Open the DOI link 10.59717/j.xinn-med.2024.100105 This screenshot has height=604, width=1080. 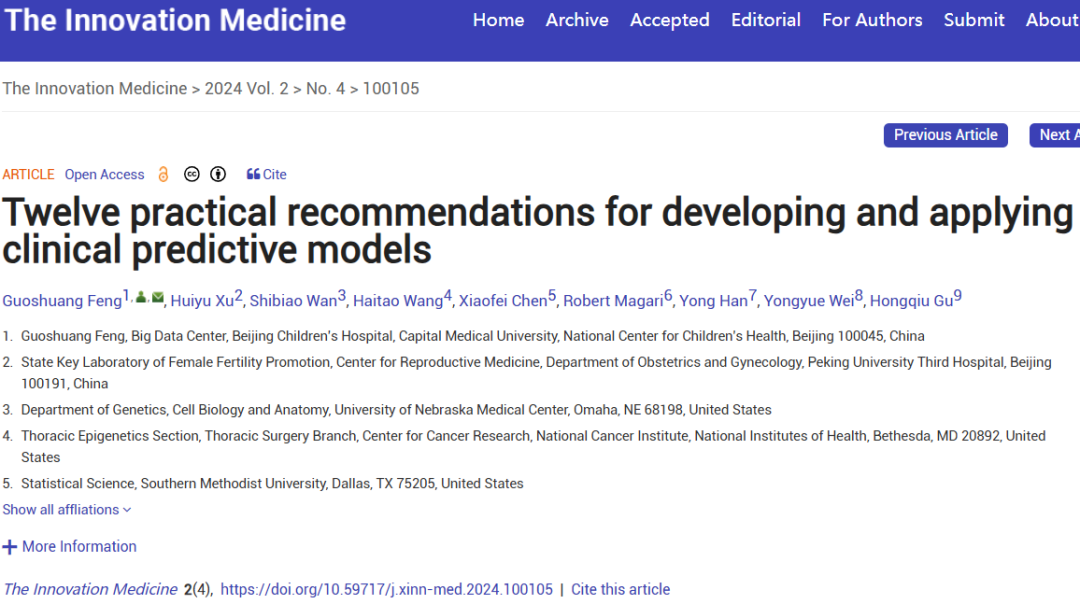pyautogui.click(x=386, y=590)
